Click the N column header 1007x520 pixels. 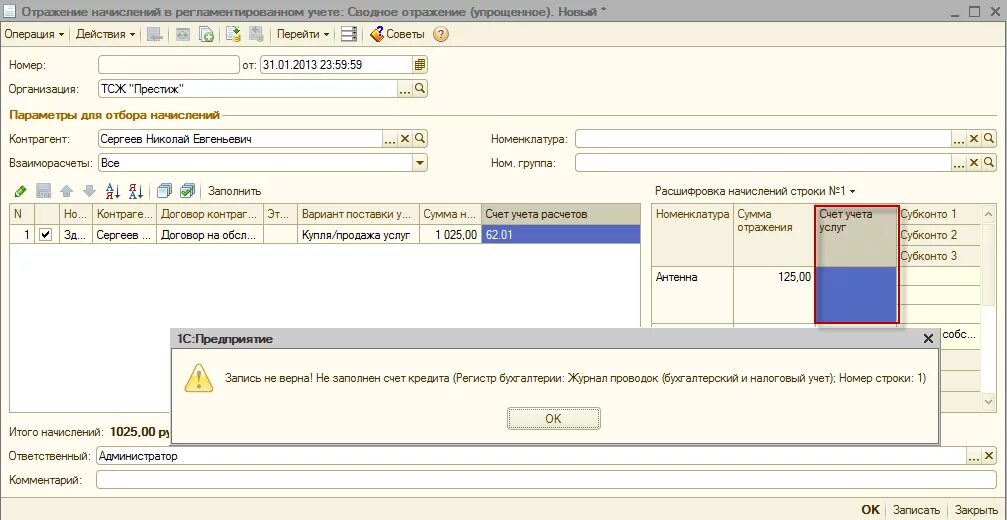(x=22, y=214)
